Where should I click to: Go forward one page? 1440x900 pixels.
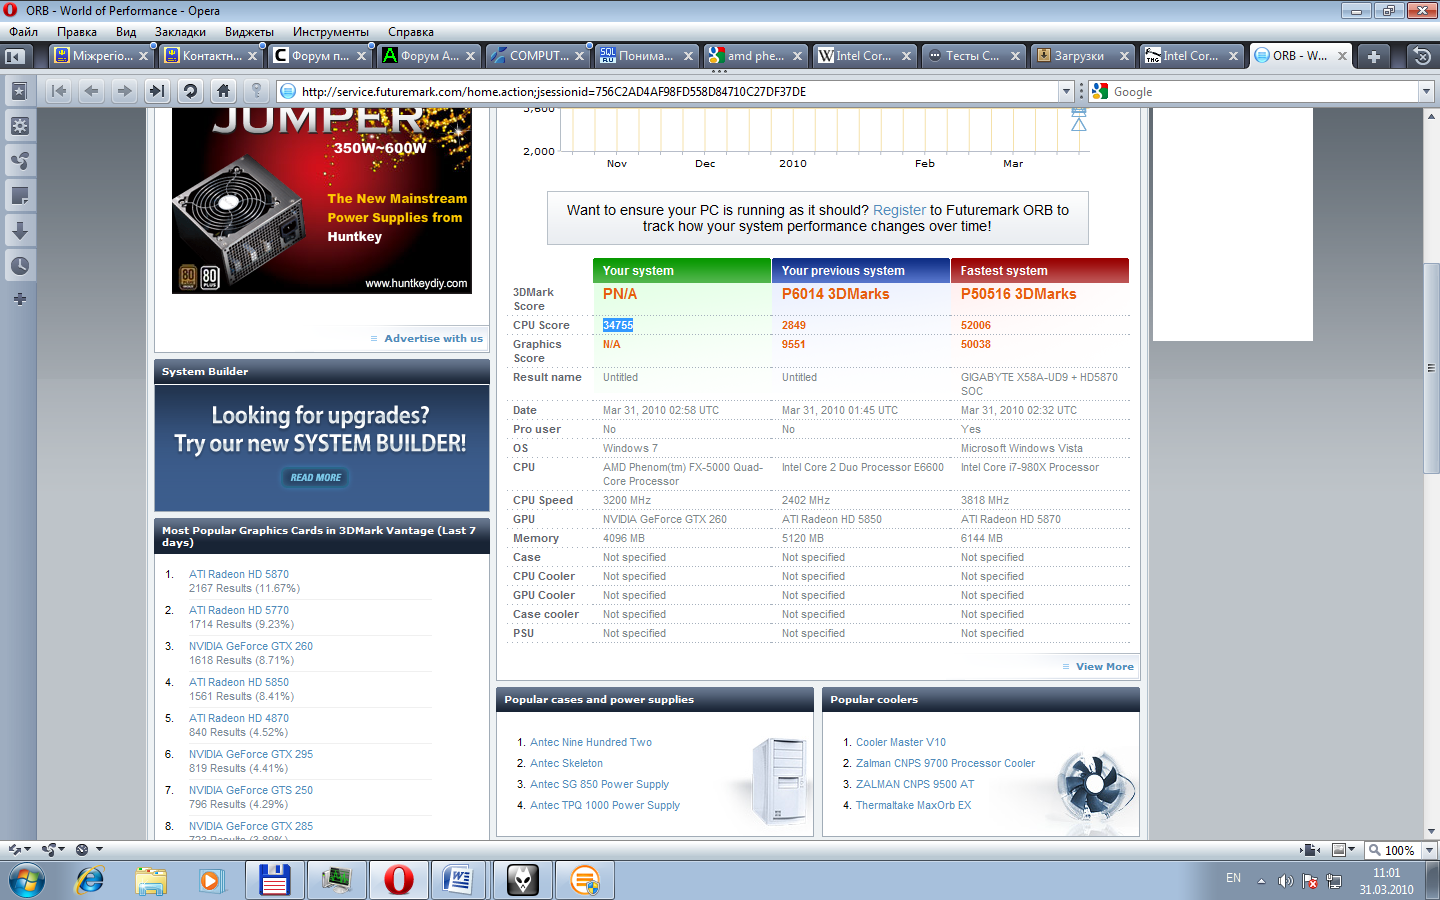click(x=125, y=91)
